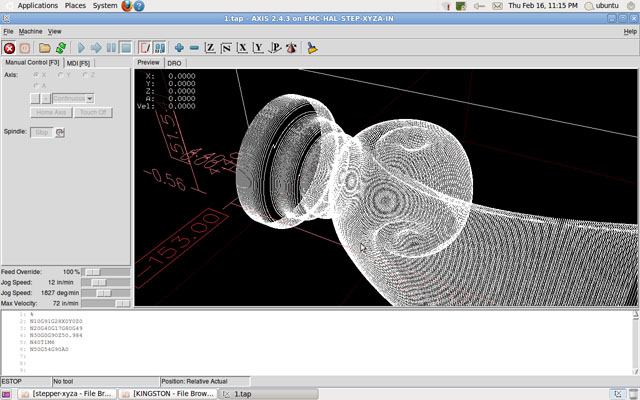The image size is (640, 400).
Task: Open a G-code file via folder icon
Action: tap(44, 48)
